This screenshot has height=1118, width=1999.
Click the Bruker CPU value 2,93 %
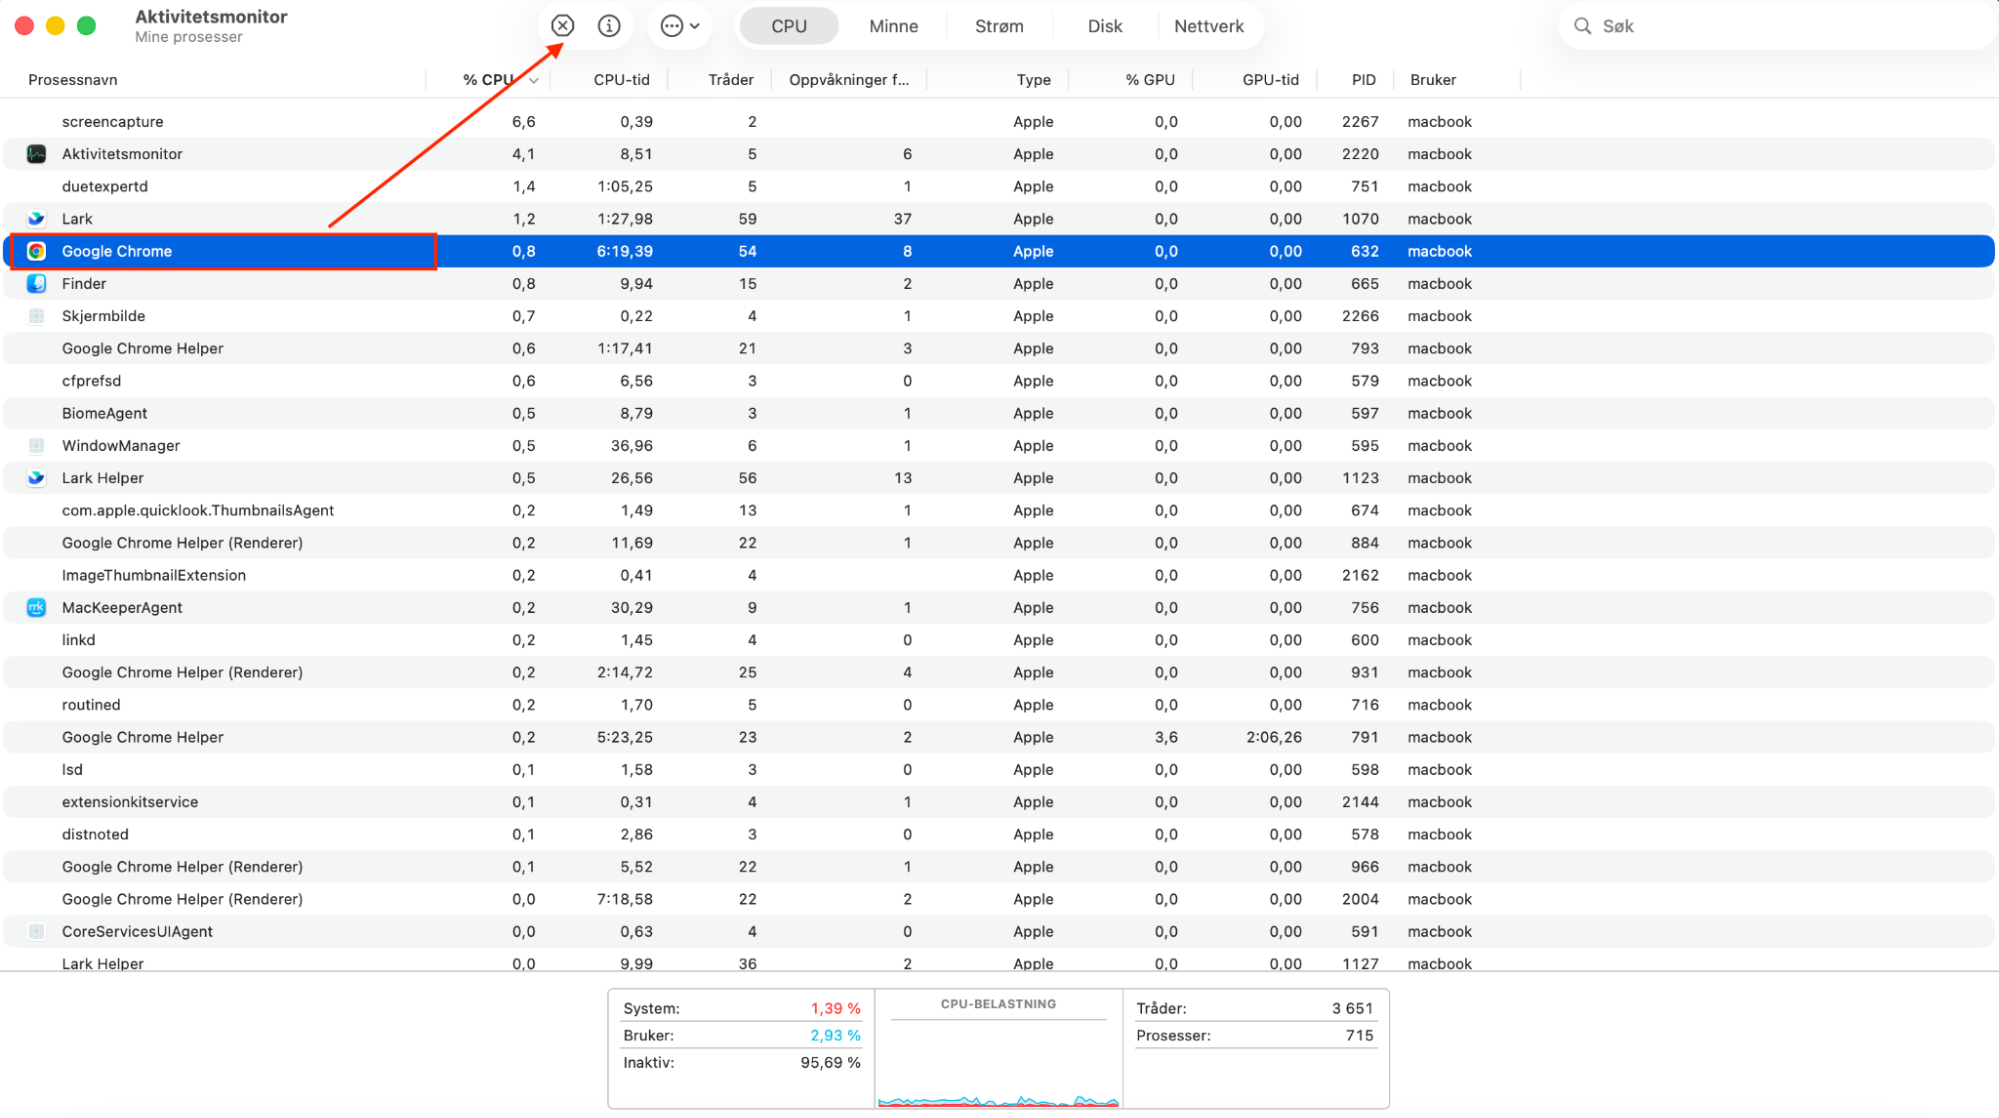point(835,1036)
